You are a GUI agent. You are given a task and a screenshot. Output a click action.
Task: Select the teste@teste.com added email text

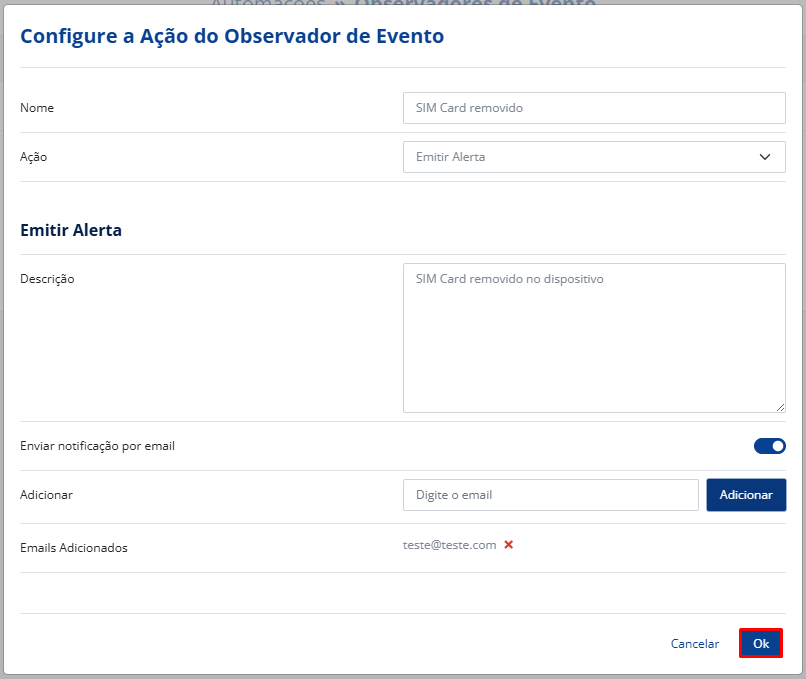[449, 545]
